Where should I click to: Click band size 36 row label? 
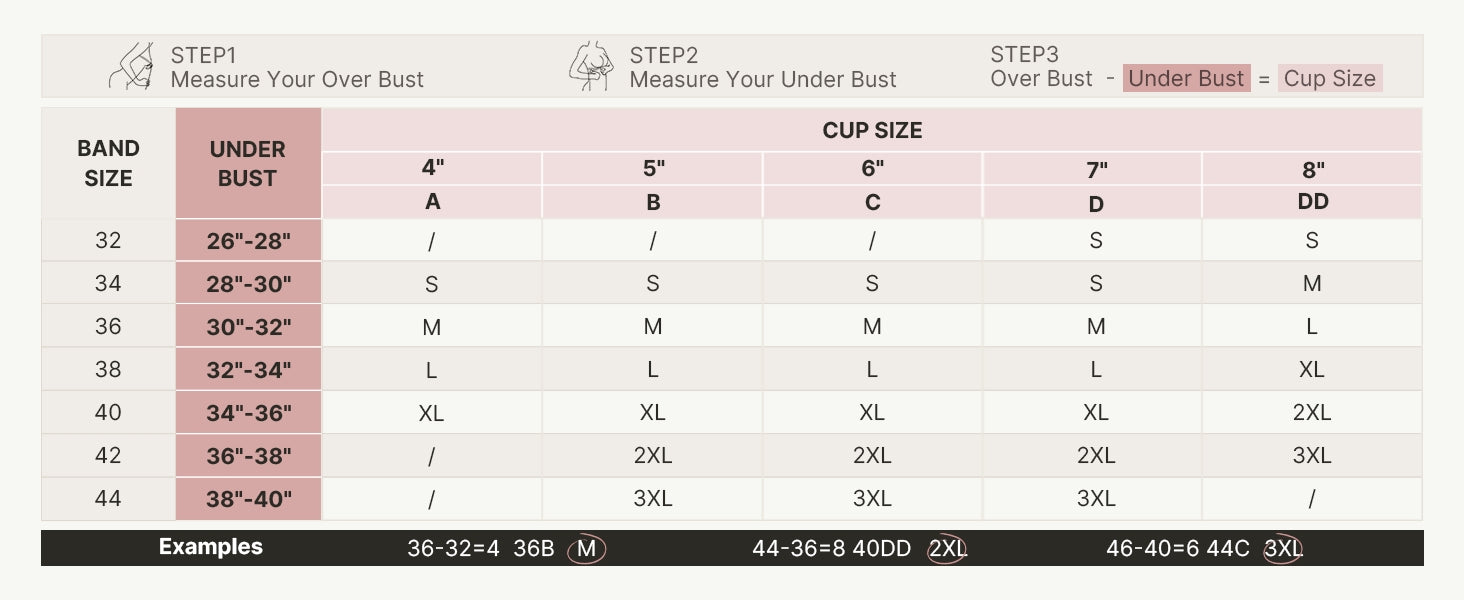click(x=108, y=327)
